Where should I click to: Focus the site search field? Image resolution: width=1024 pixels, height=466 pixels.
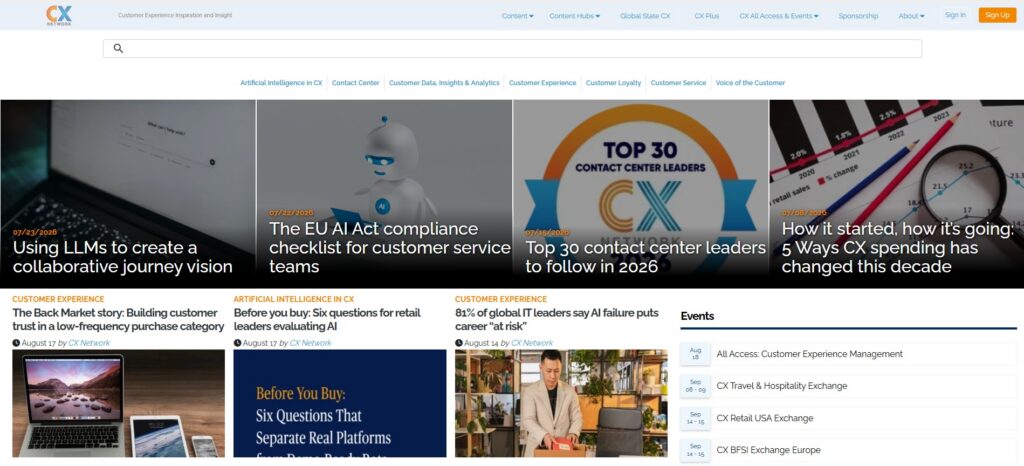coord(512,48)
